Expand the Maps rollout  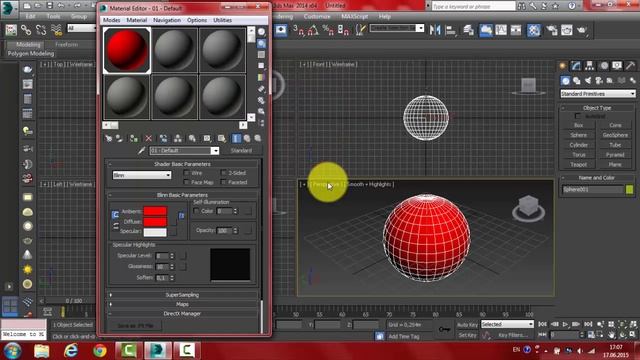(182, 304)
